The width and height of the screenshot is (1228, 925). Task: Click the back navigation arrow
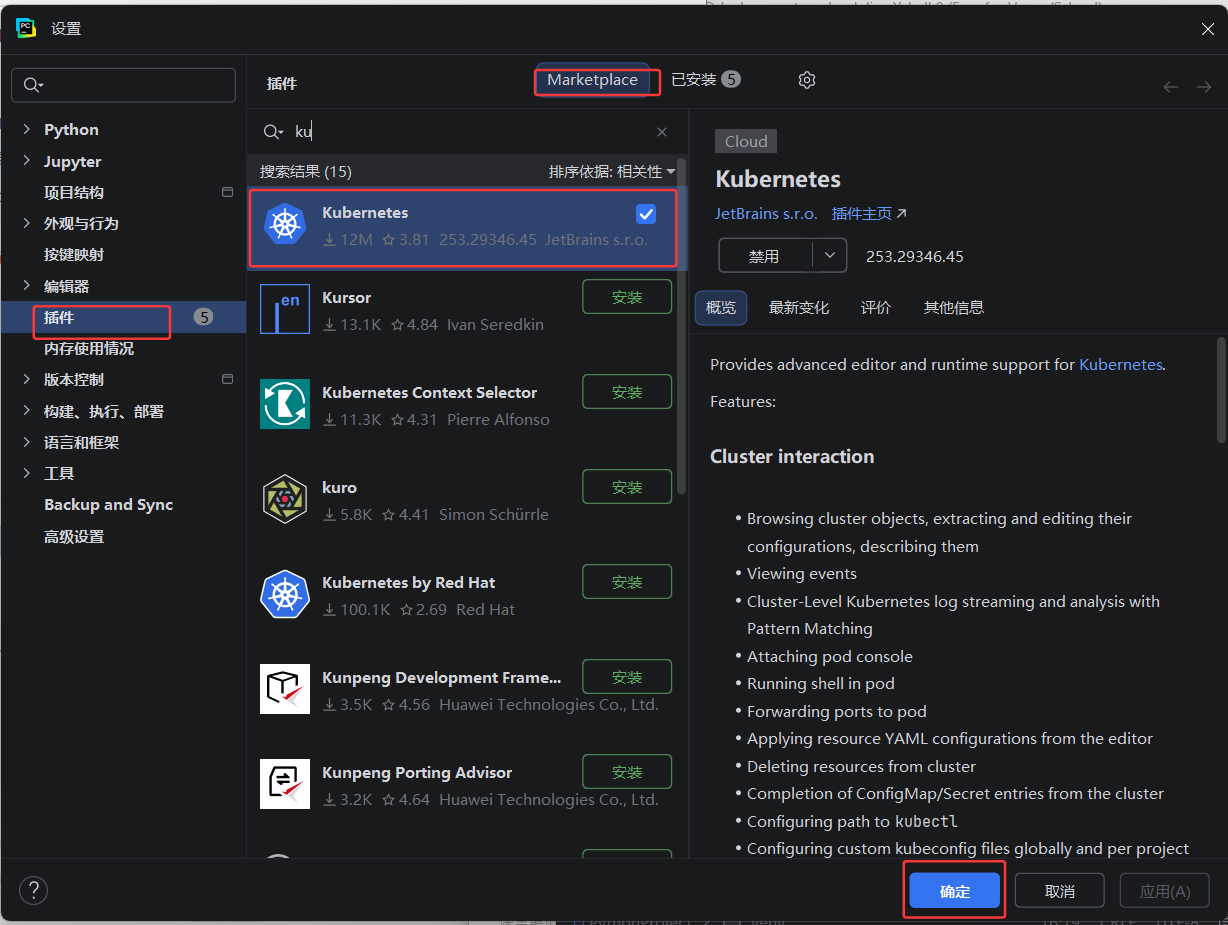point(1171,87)
